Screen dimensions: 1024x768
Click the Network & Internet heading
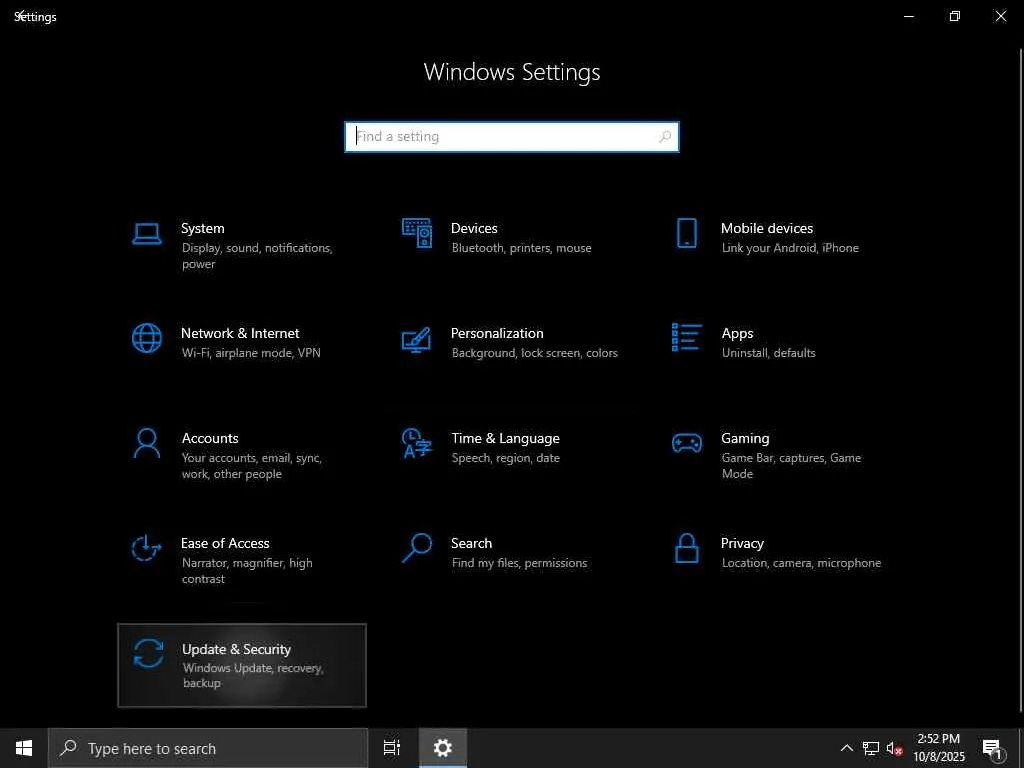point(240,333)
